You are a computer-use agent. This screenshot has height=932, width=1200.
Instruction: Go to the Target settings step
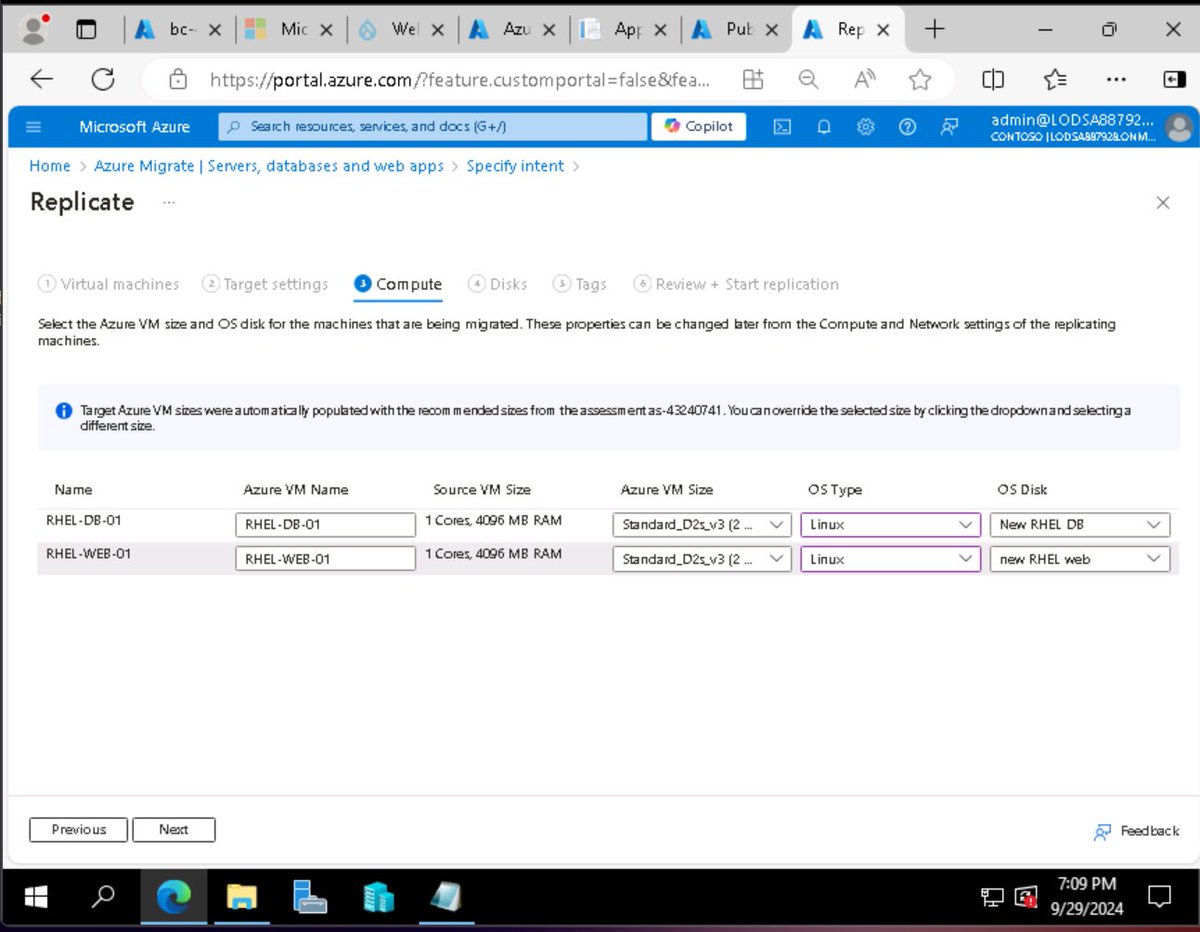pyautogui.click(x=265, y=284)
